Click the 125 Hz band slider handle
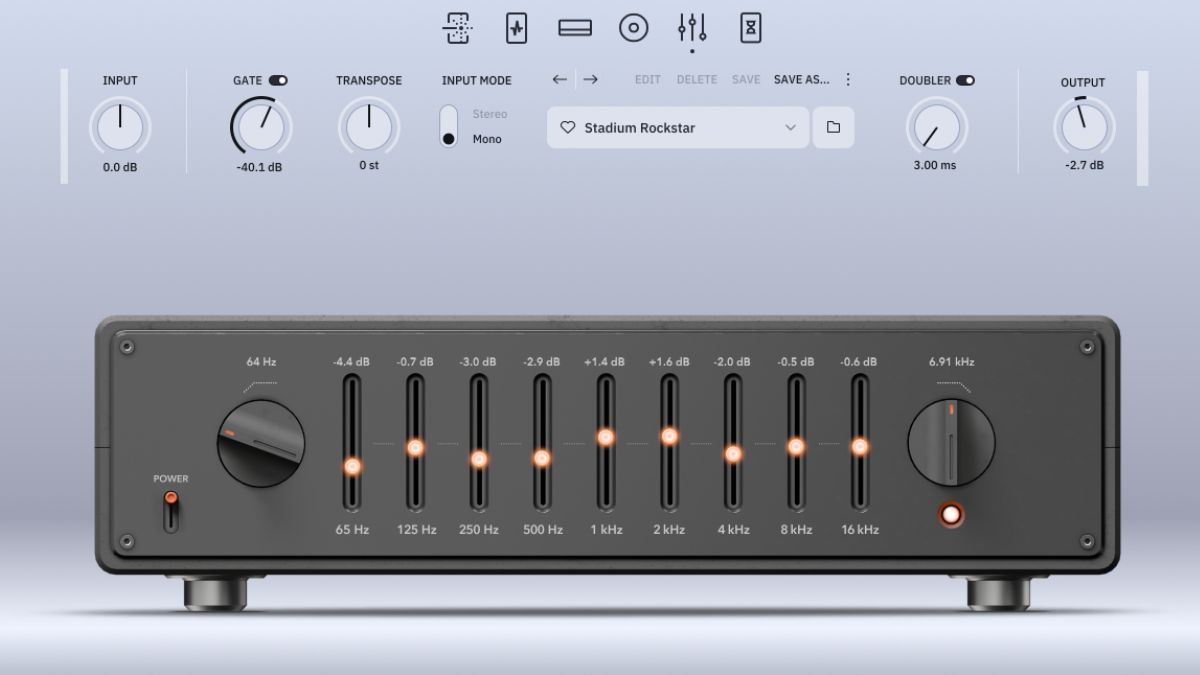Screen dimensions: 1200x675 pos(415,448)
